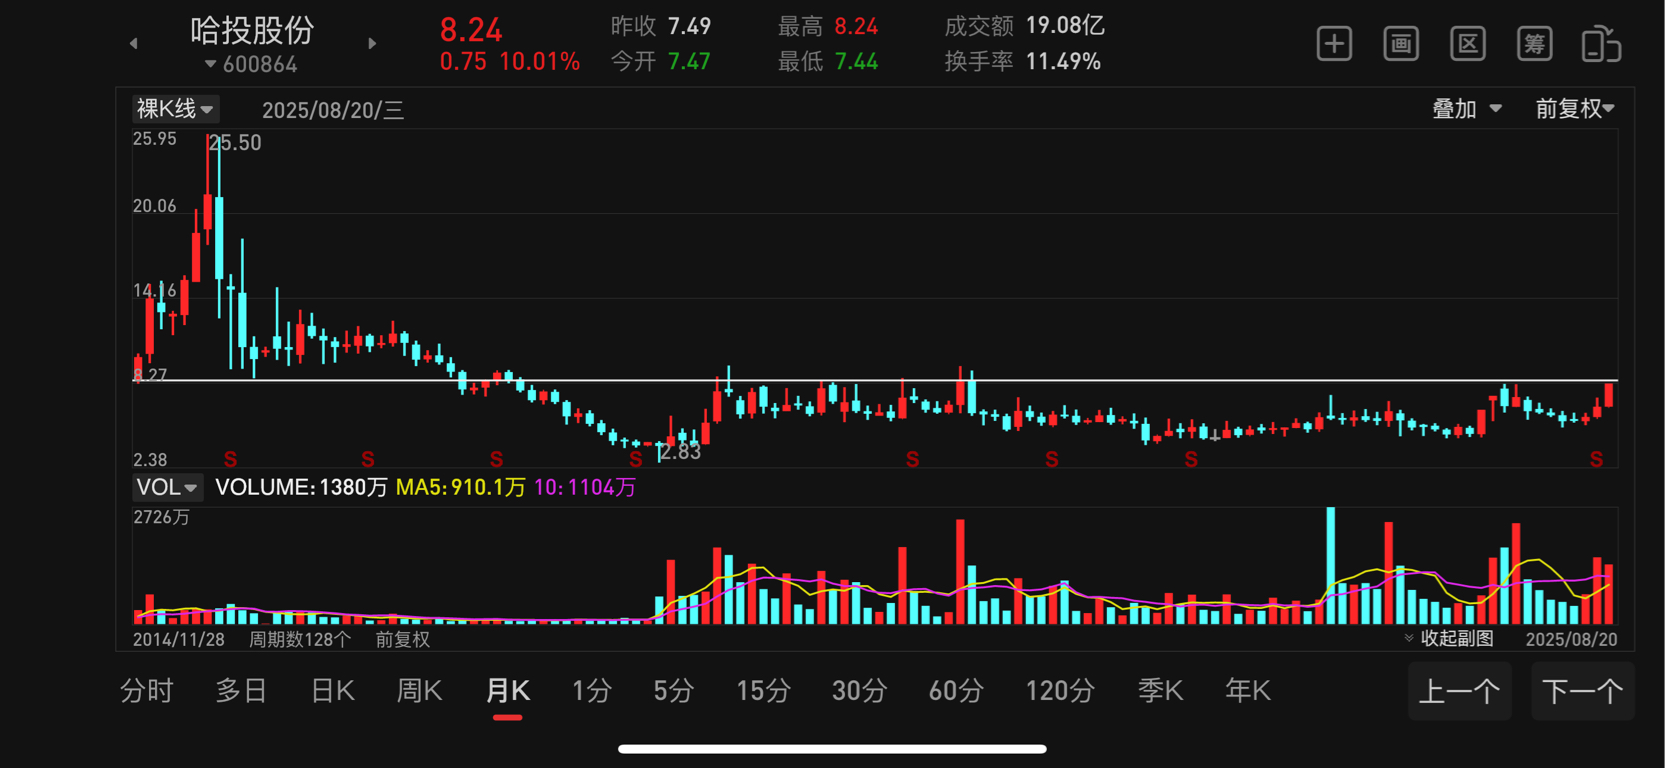Collapse sub-chart via 收起副图

[x=1449, y=638]
